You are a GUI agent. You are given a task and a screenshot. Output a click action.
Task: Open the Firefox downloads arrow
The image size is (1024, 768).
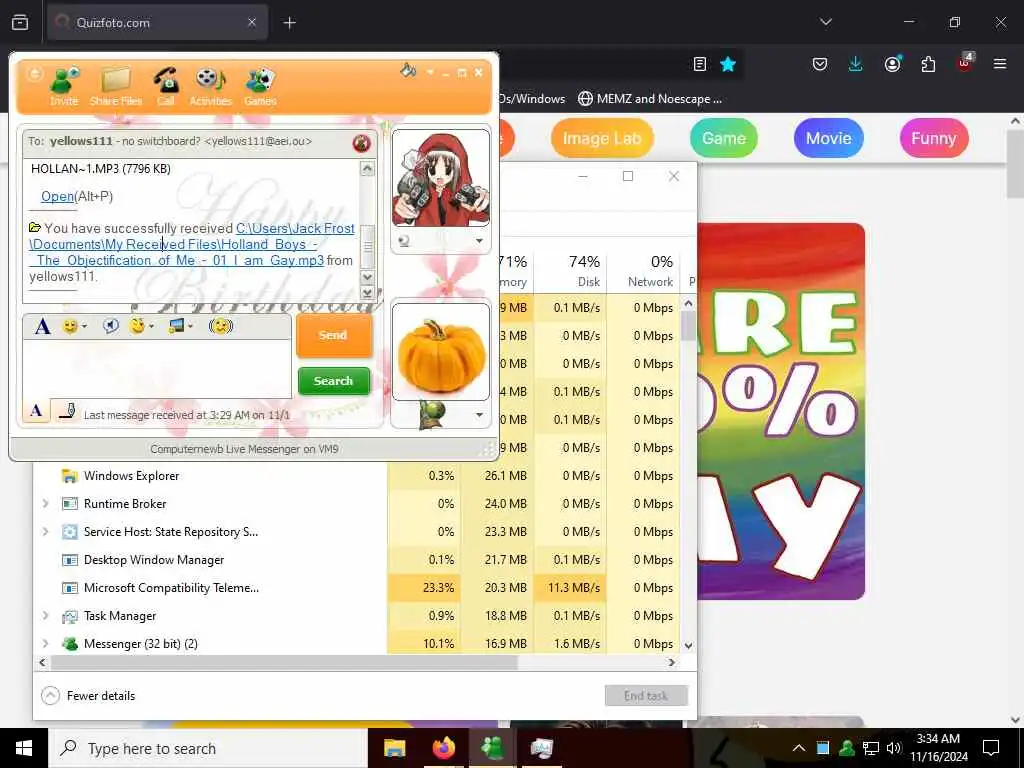click(856, 64)
